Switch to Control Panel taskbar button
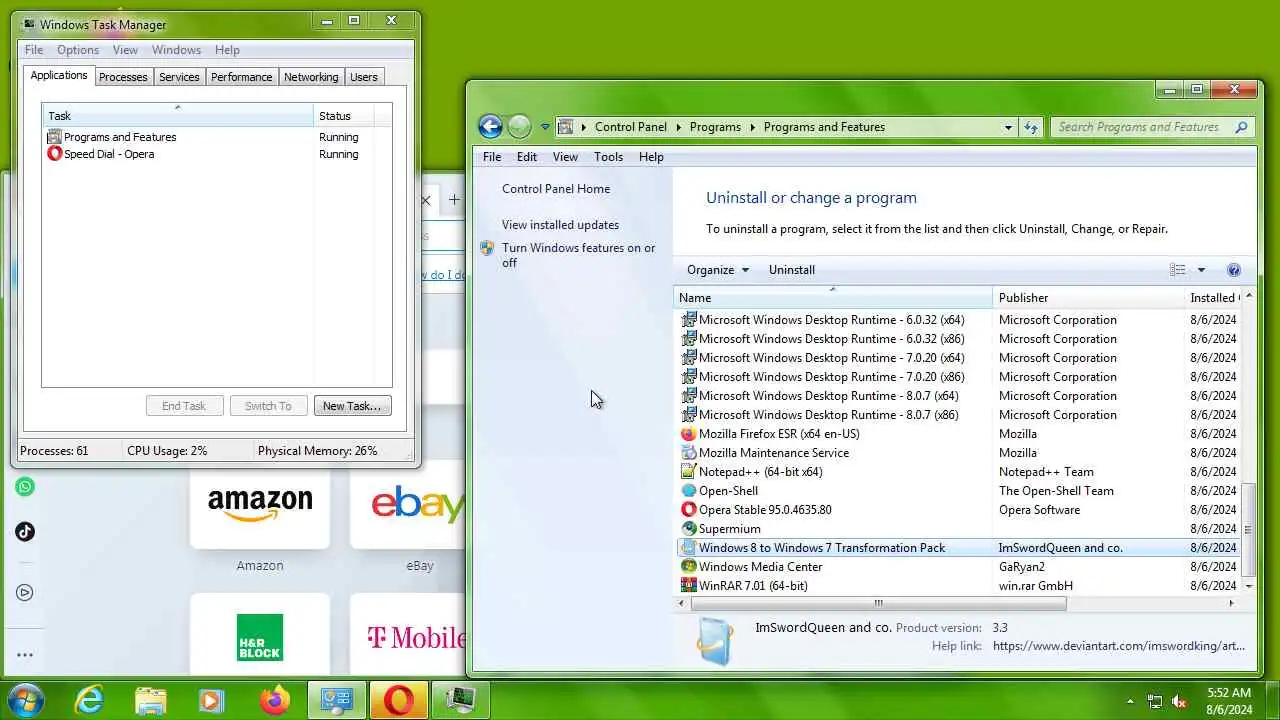The width and height of the screenshot is (1280, 720). pyautogui.click(x=336, y=701)
